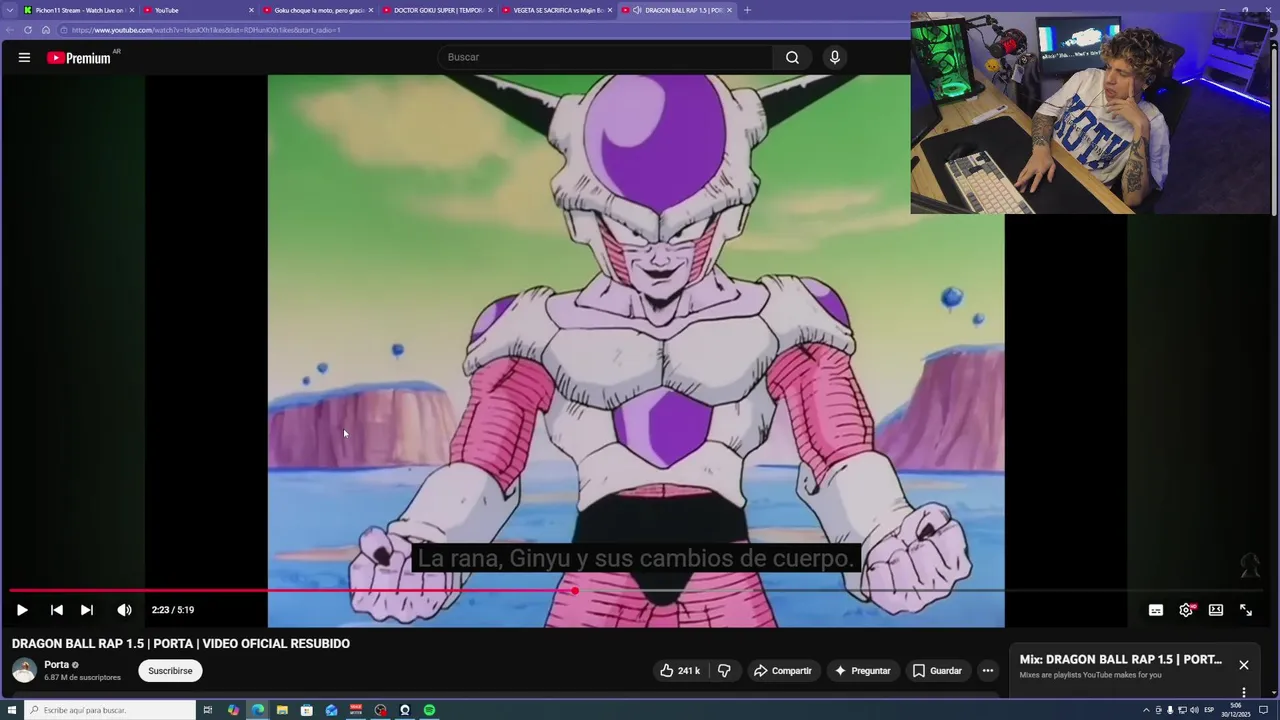Click the Mix: DRAGON BALL RAP 1.5 title
The height and width of the screenshot is (720, 1280).
pyautogui.click(x=1121, y=660)
